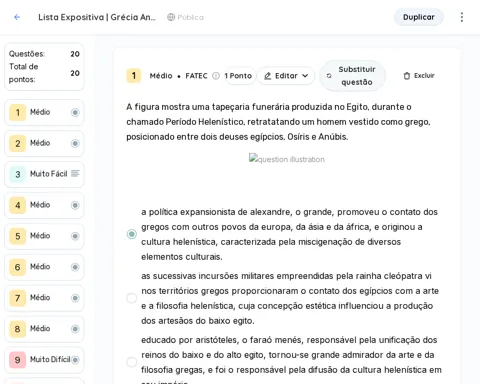Screen dimensions: 480x384
Task: Click question 1 multiple-choice type icon in sidebar
Action: point(75,112)
